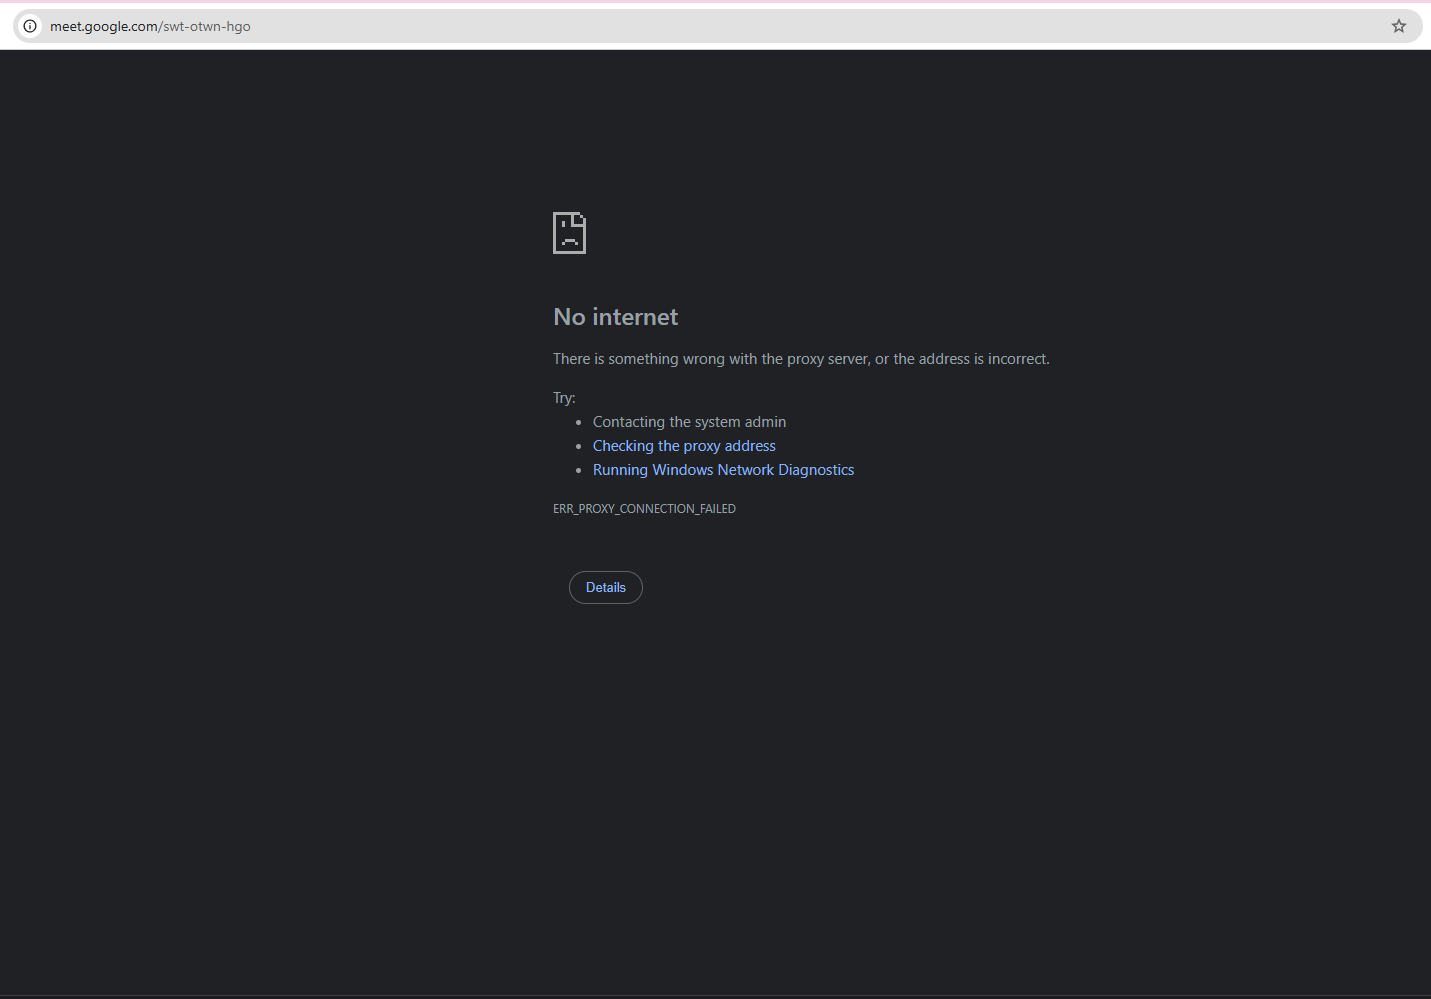The height and width of the screenshot is (999, 1431).
Task: Bookmark this page with the star icon
Action: click(1399, 26)
